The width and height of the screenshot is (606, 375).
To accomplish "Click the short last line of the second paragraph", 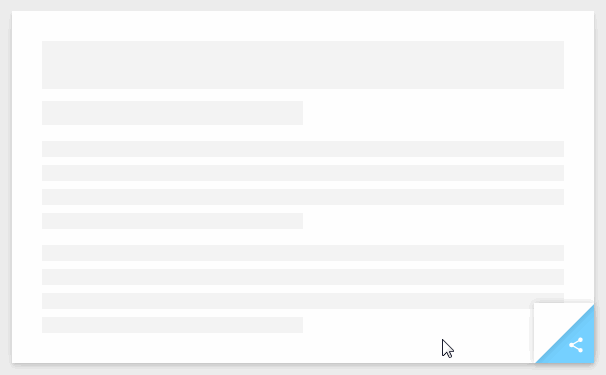I will (172, 325).
